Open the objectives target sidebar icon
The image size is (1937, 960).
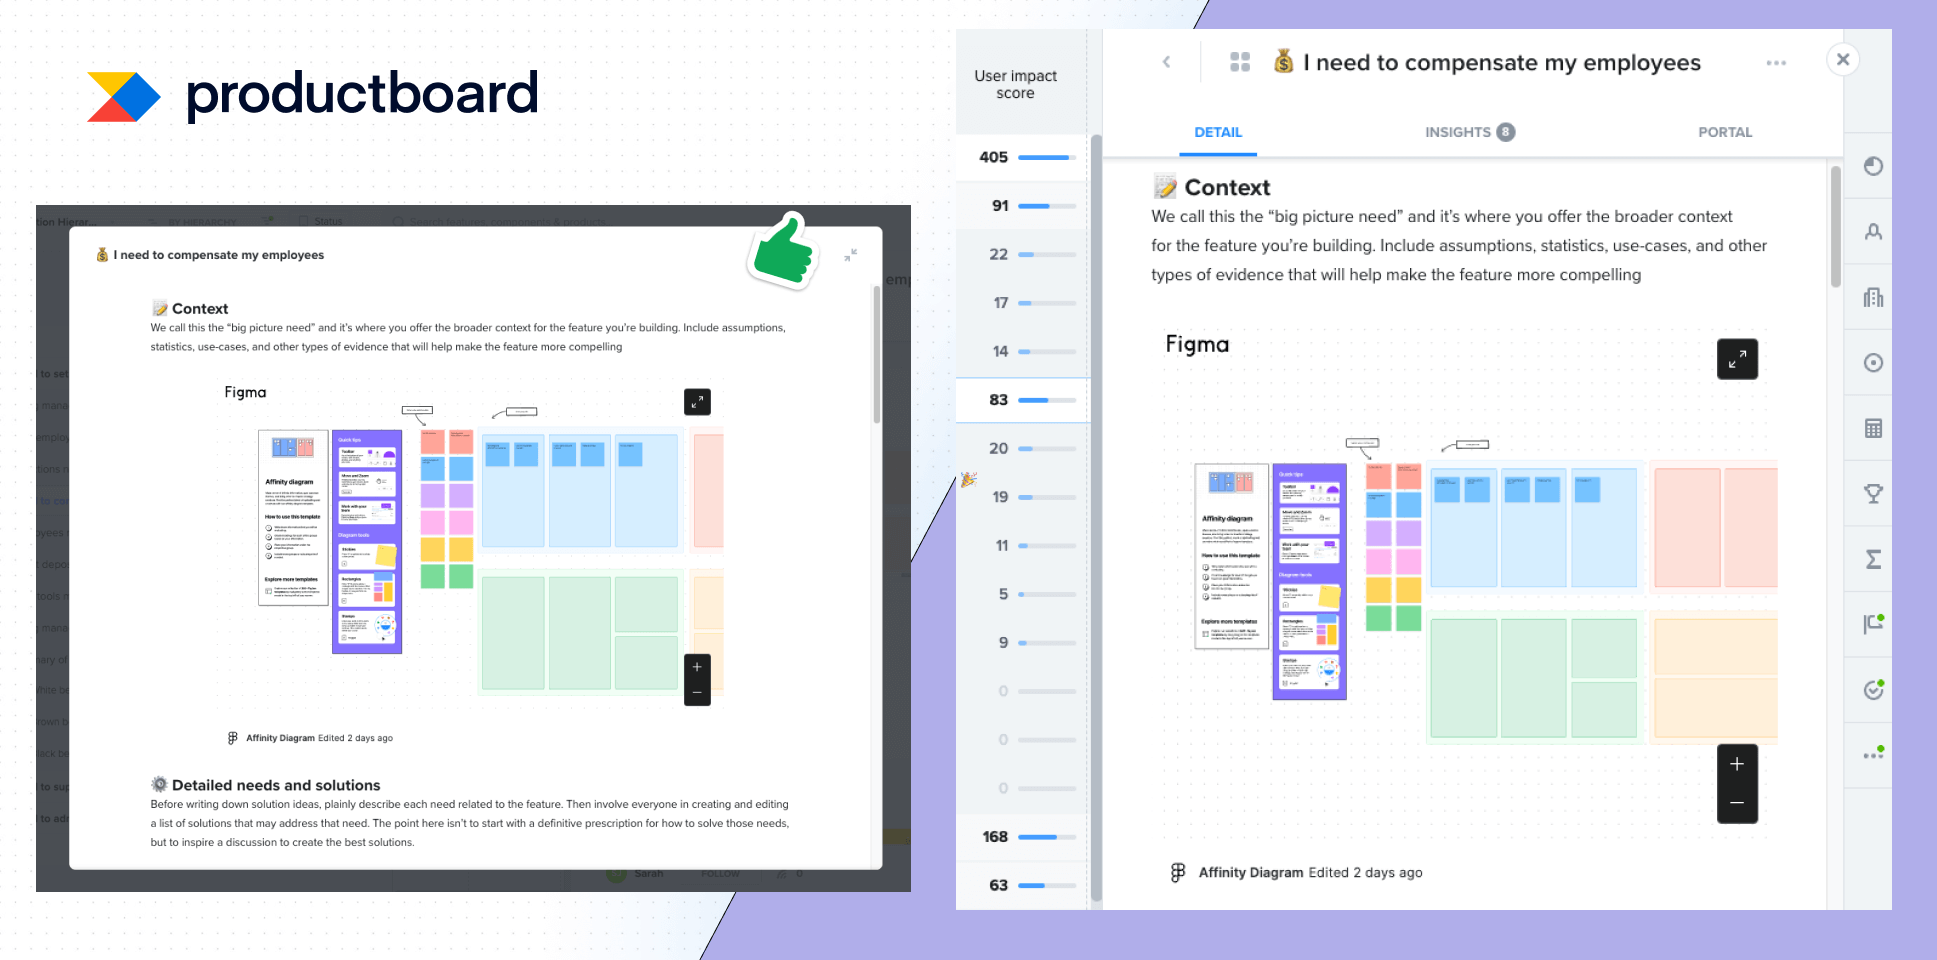(1873, 363)
